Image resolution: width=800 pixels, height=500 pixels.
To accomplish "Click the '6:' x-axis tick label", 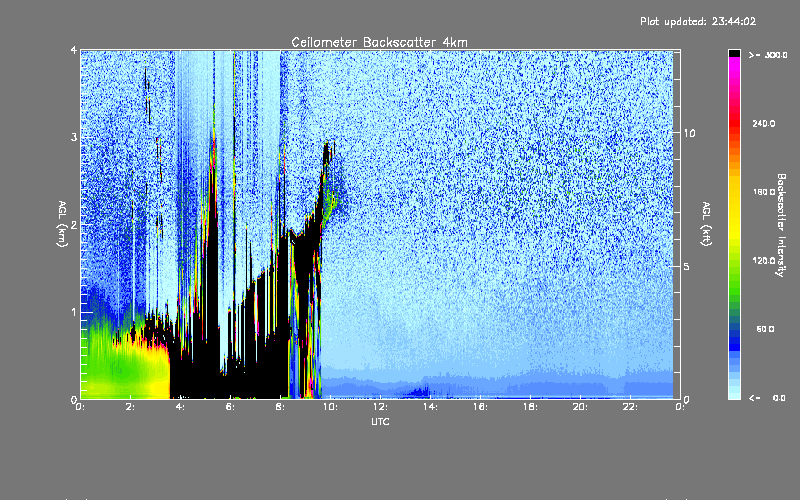I will [230, 407].
